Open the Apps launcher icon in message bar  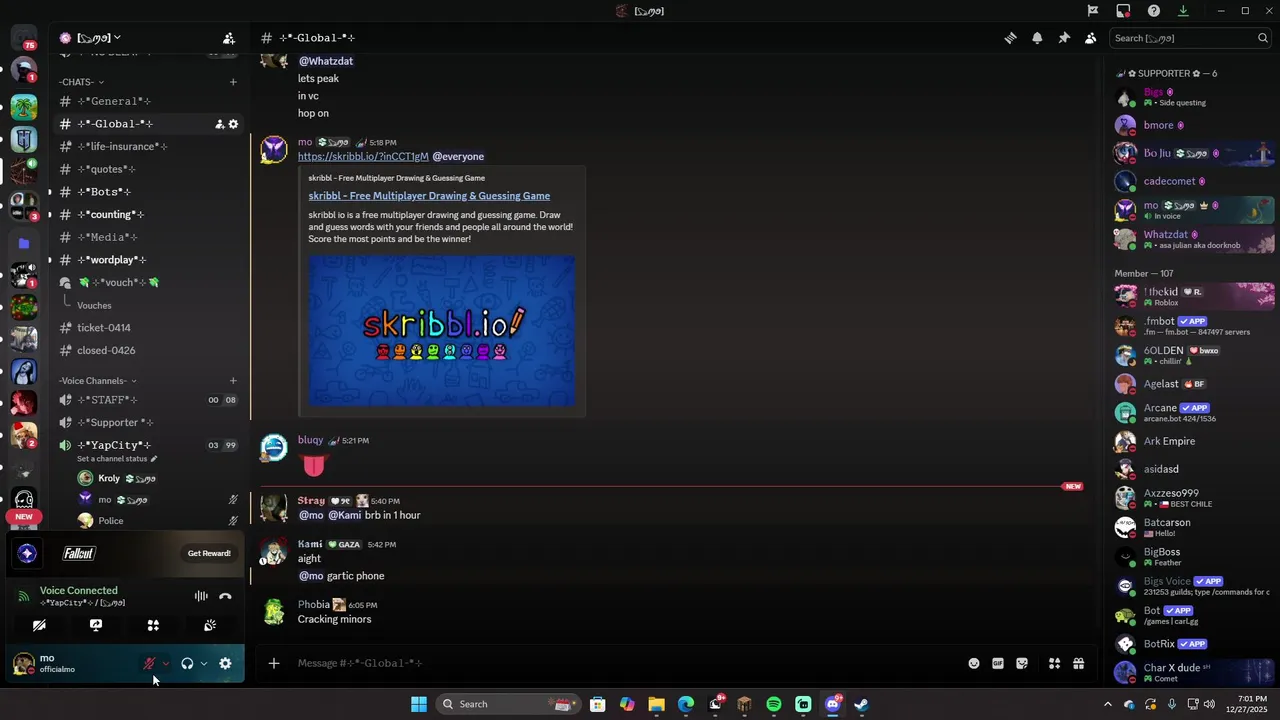point(1054,663)
